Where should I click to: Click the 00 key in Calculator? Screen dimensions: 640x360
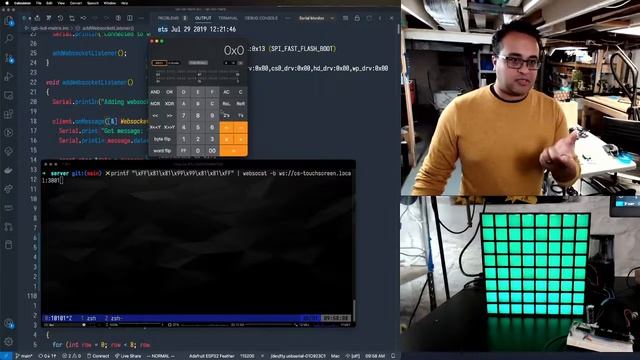pyautogui.click(x=212, y=151)
